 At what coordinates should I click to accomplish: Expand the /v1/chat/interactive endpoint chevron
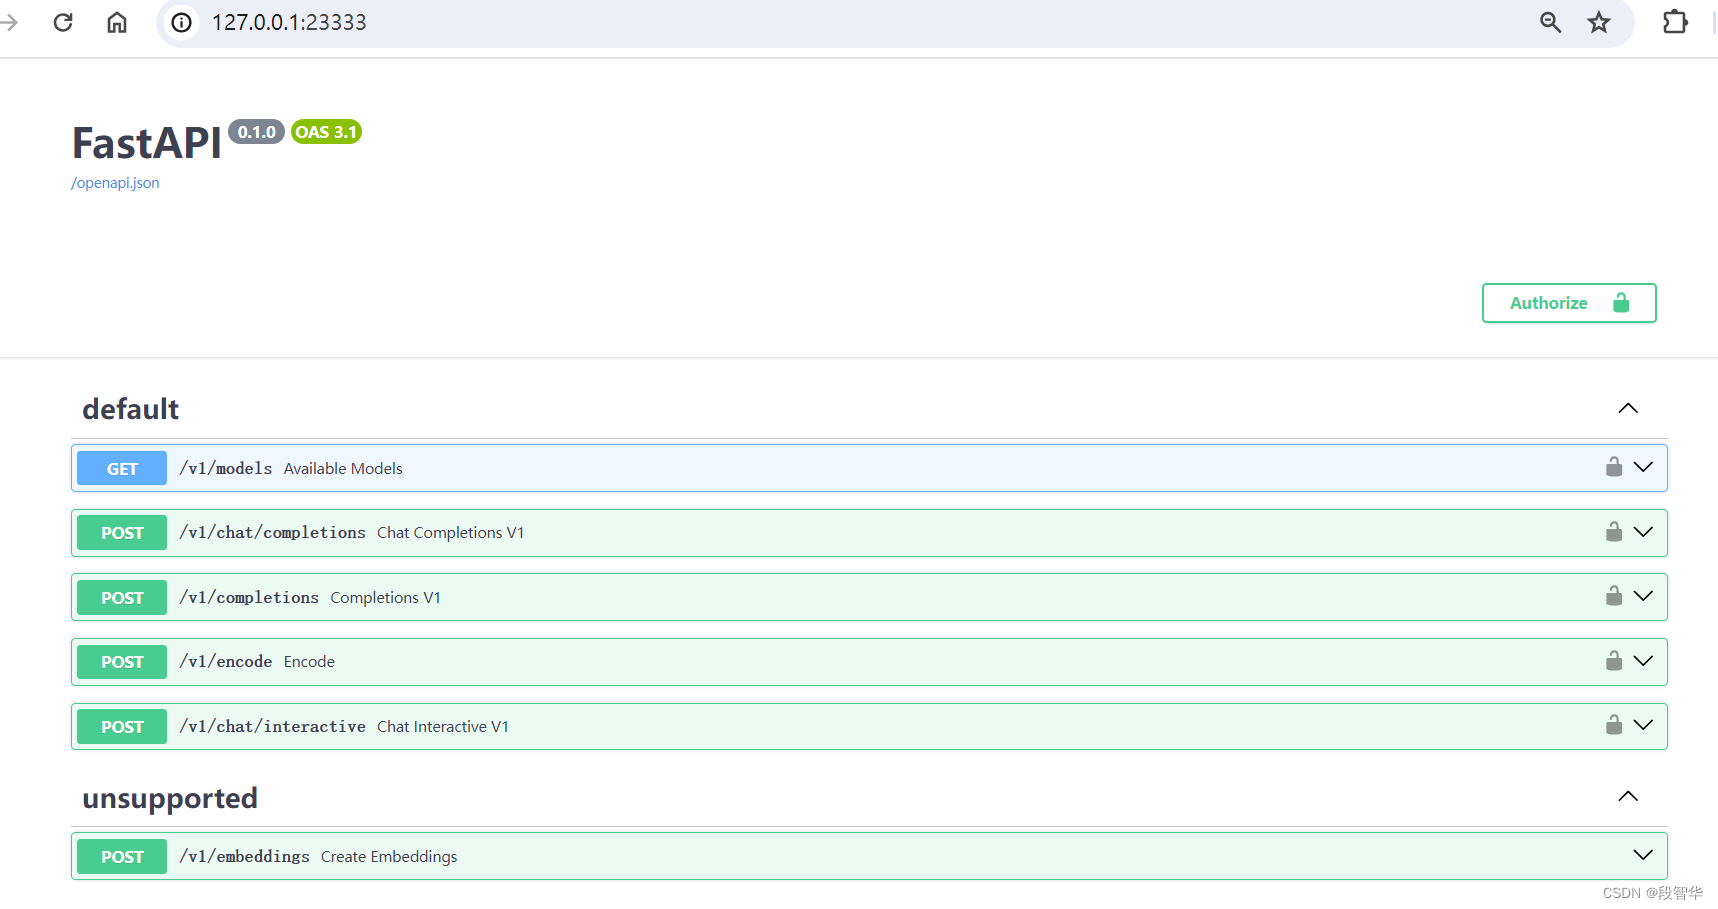click(1643, 725)
